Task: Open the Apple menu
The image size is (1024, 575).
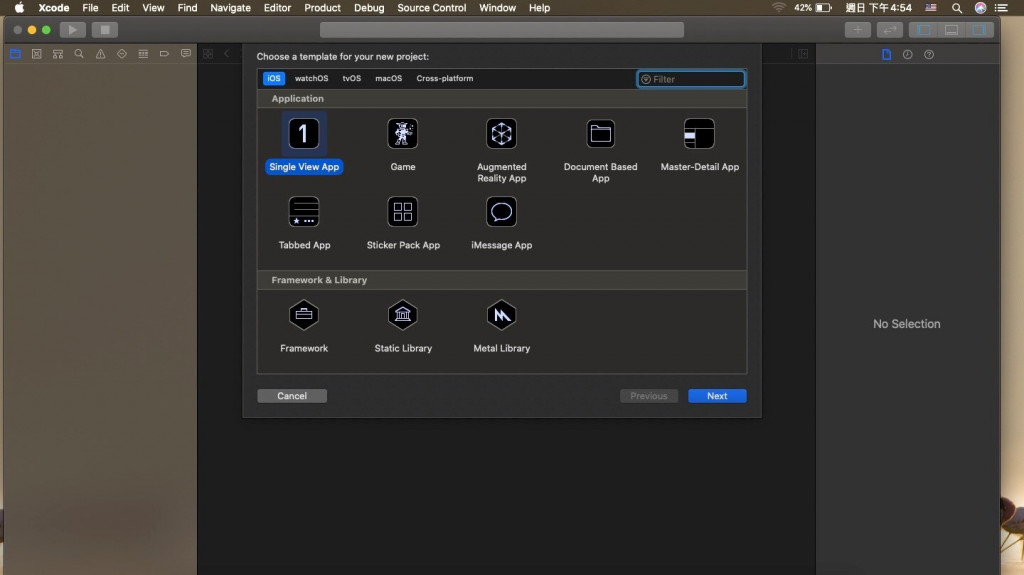Action: point(20,8)
